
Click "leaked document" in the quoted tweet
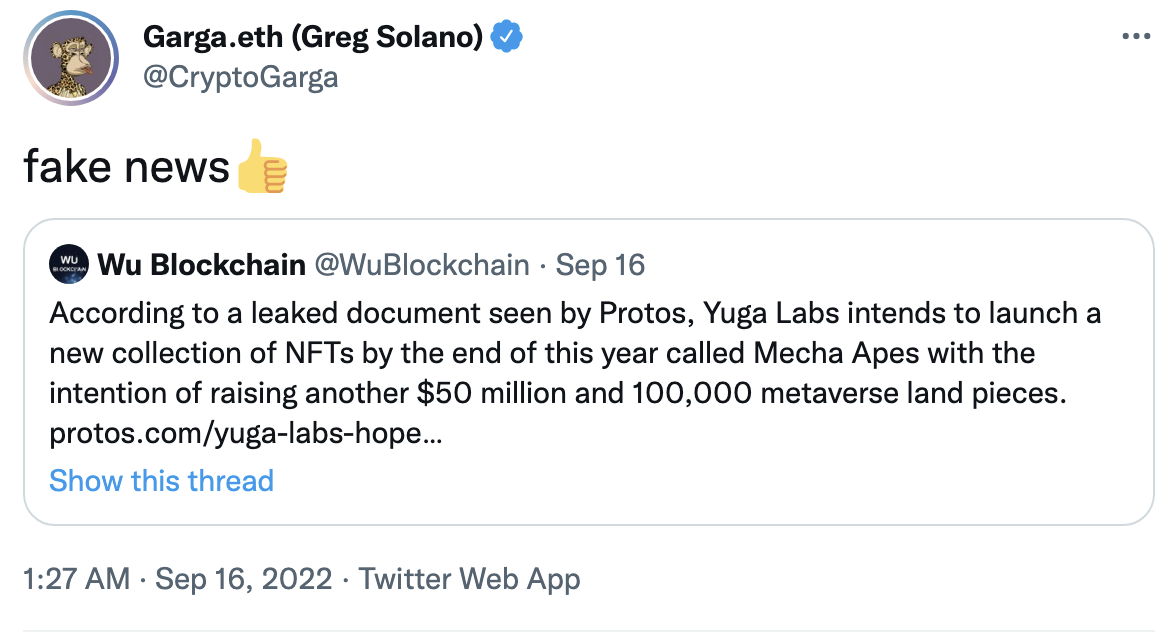click(297, 313)
